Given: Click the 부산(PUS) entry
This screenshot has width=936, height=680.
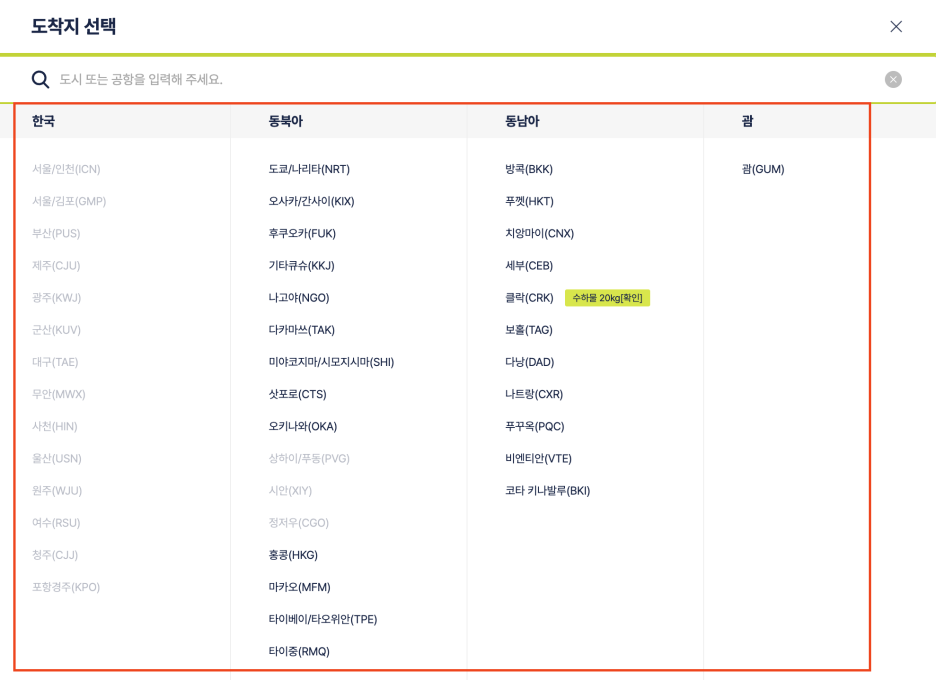Looking at the screenshot, I should pyautogui.click(x=56, y=233).
